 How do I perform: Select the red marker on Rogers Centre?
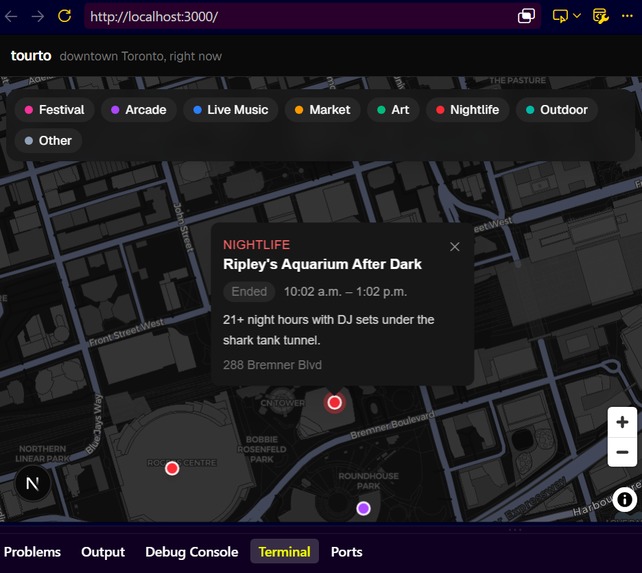pyautogui.click(x=172, y=468)
